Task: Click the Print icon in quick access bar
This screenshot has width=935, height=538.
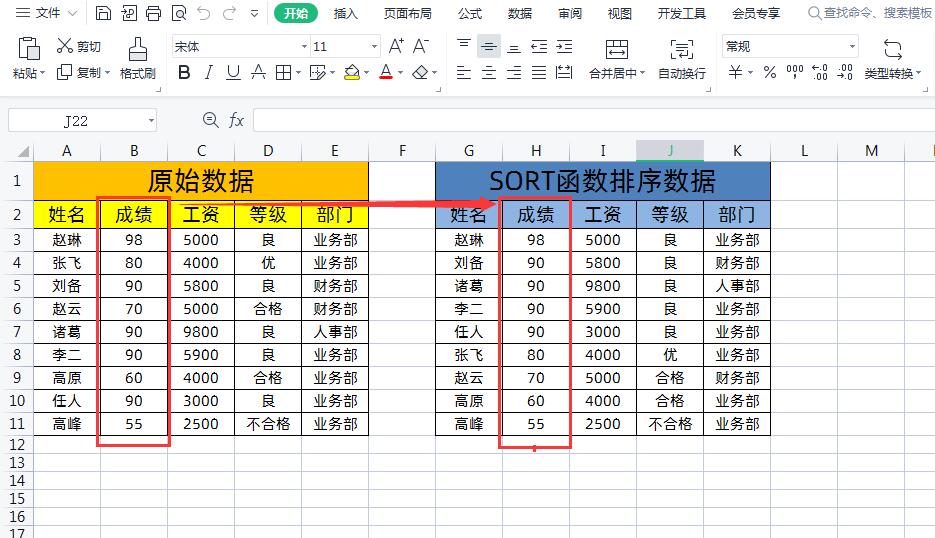Action: pyautogui.click(x=153, y=14)
